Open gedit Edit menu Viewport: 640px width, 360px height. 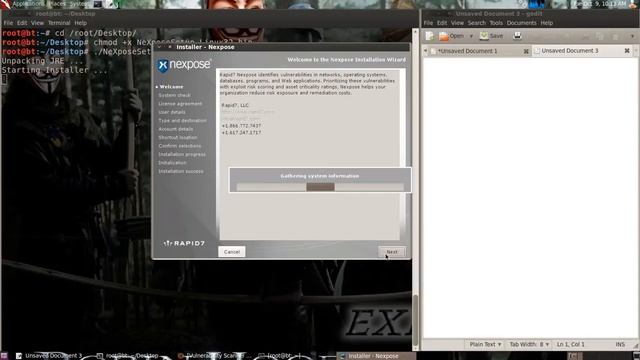tap(442, 23)
